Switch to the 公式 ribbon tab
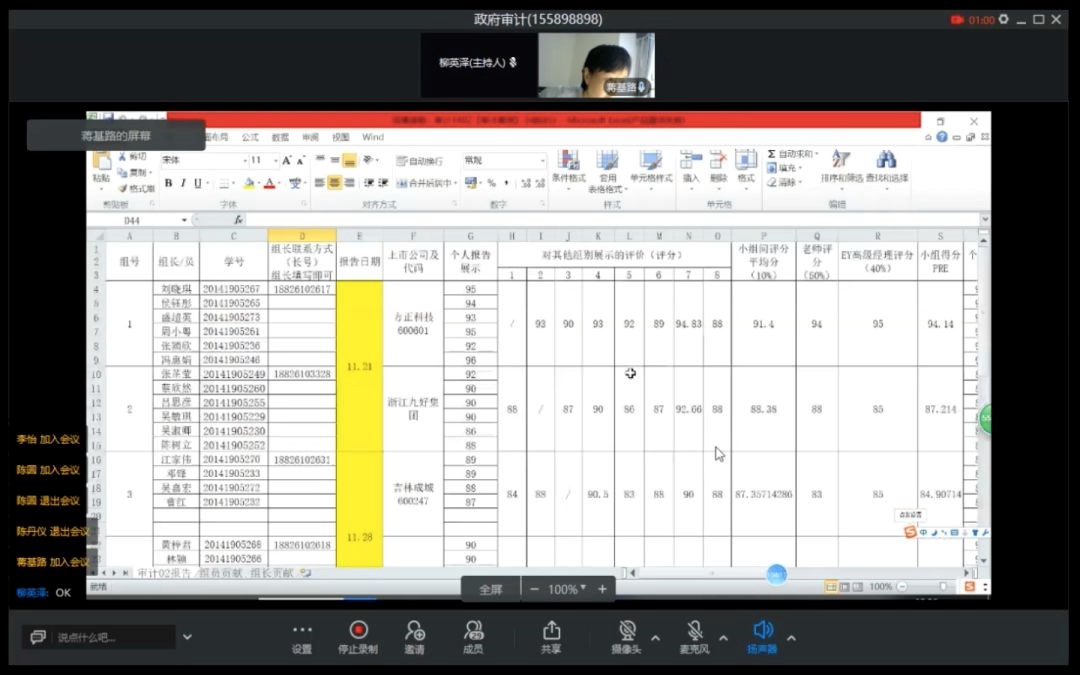1080x675 pixels. [x=250, y=137]
